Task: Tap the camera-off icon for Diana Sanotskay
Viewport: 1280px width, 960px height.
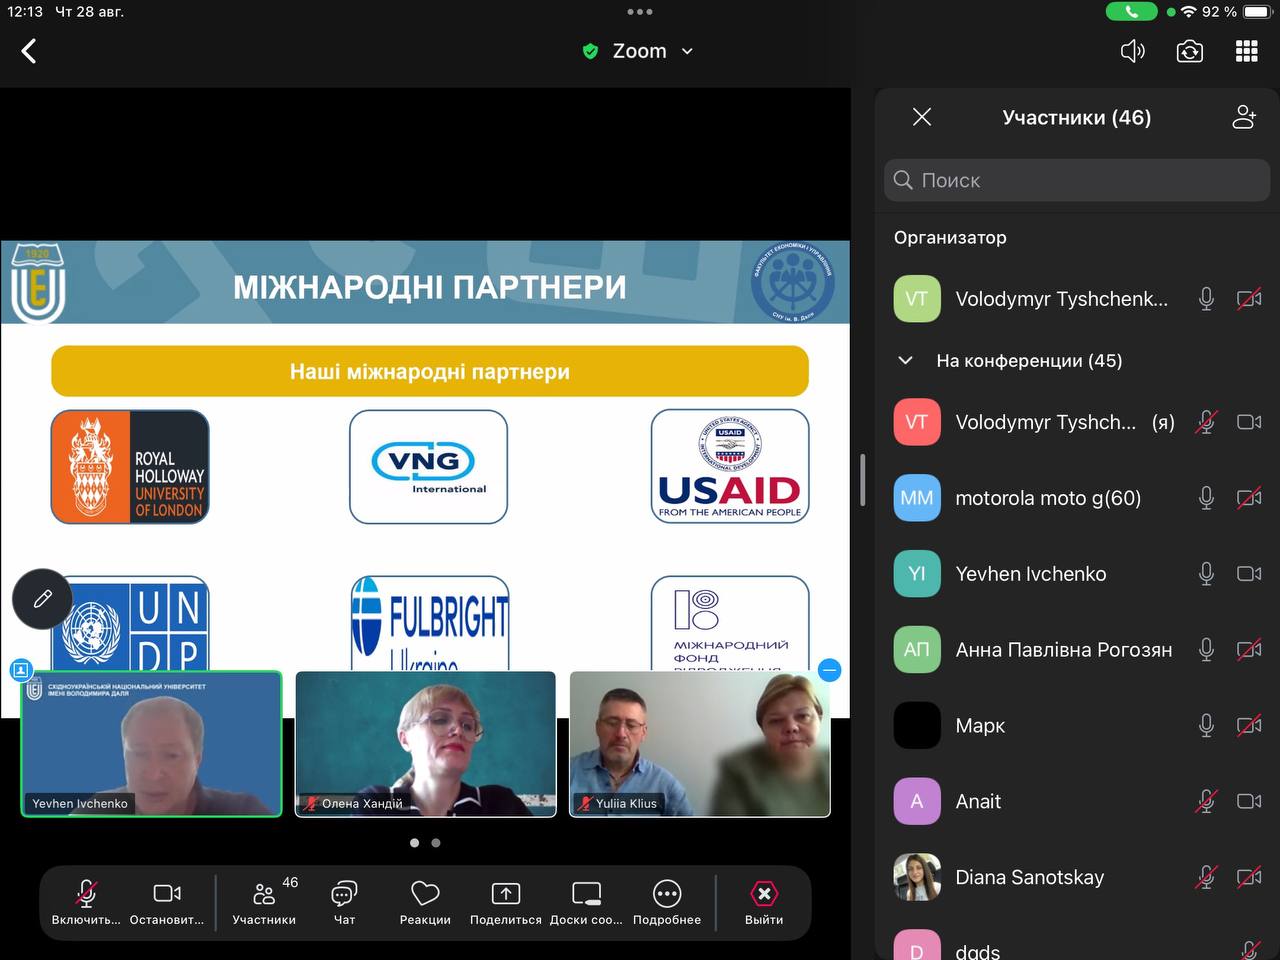Action: (x=1249, y=877)
